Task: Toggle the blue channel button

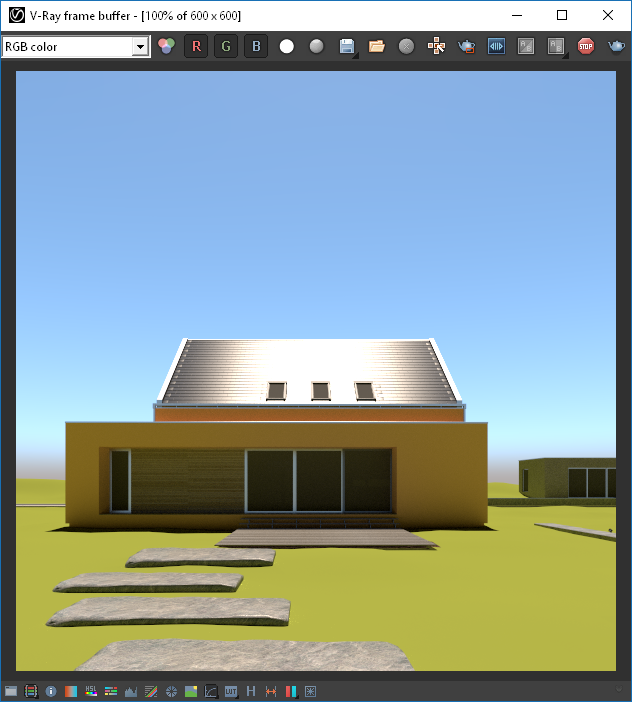Action: click(256, 46)
